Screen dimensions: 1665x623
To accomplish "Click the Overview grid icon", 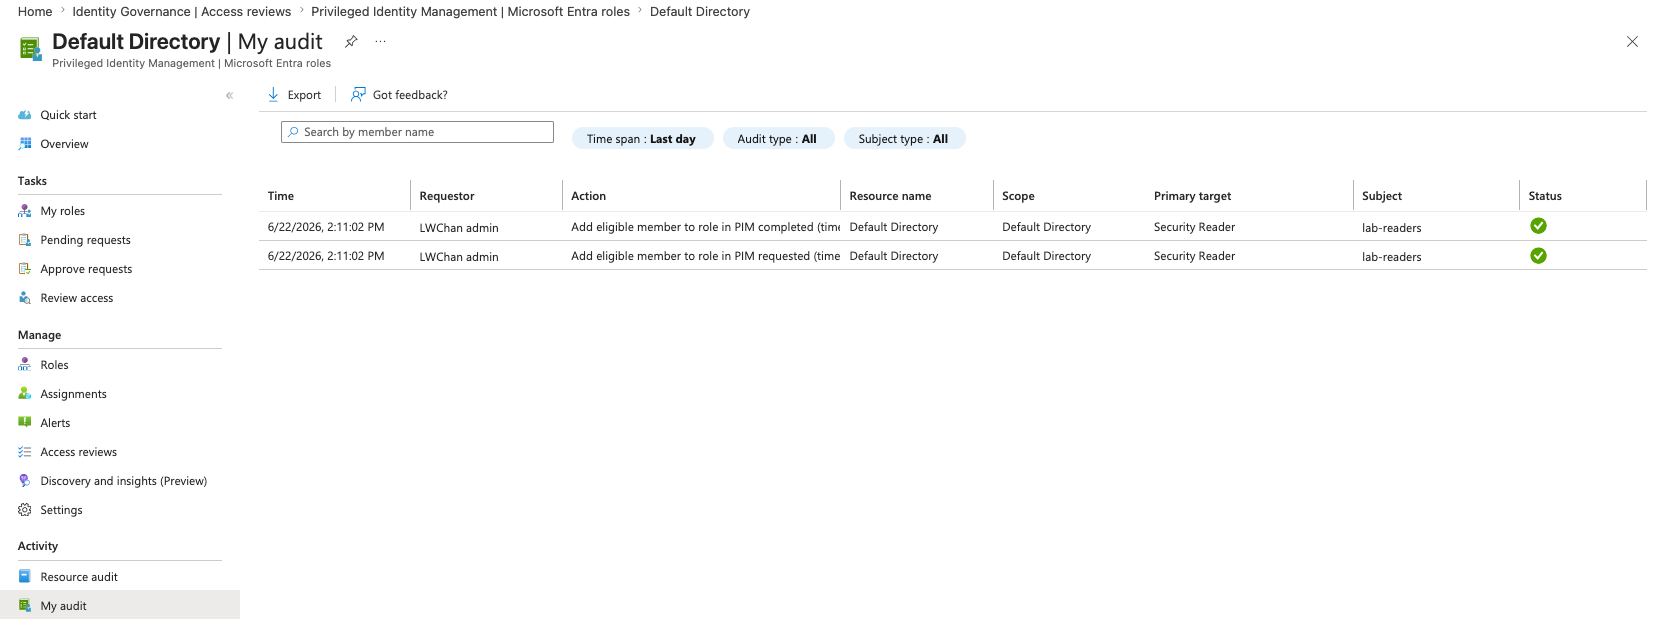I will (x=25, y=144).
